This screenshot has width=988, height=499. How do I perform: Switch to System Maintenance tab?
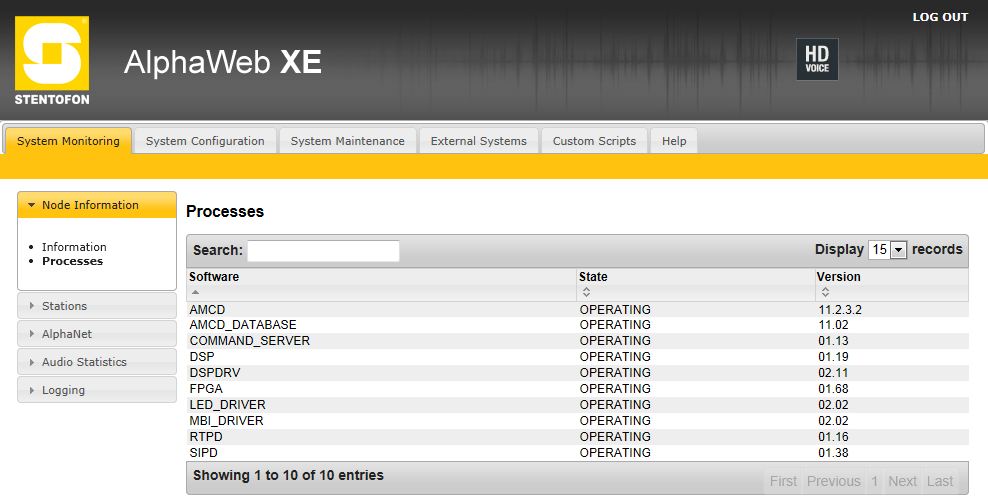click(x=347, y=141)
